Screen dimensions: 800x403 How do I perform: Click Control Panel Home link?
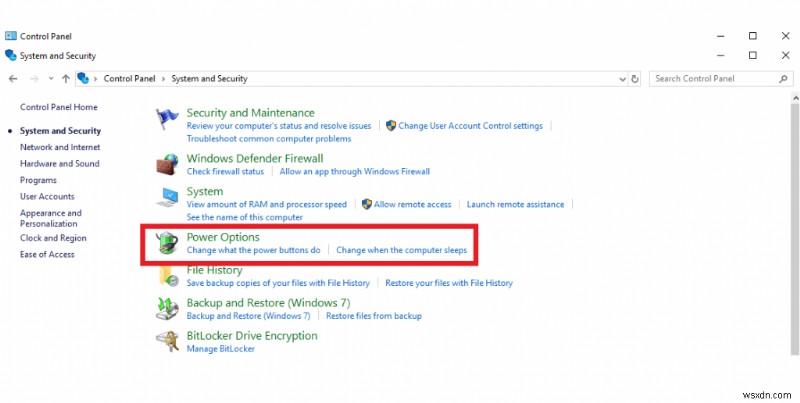click(x=59, y=107)
